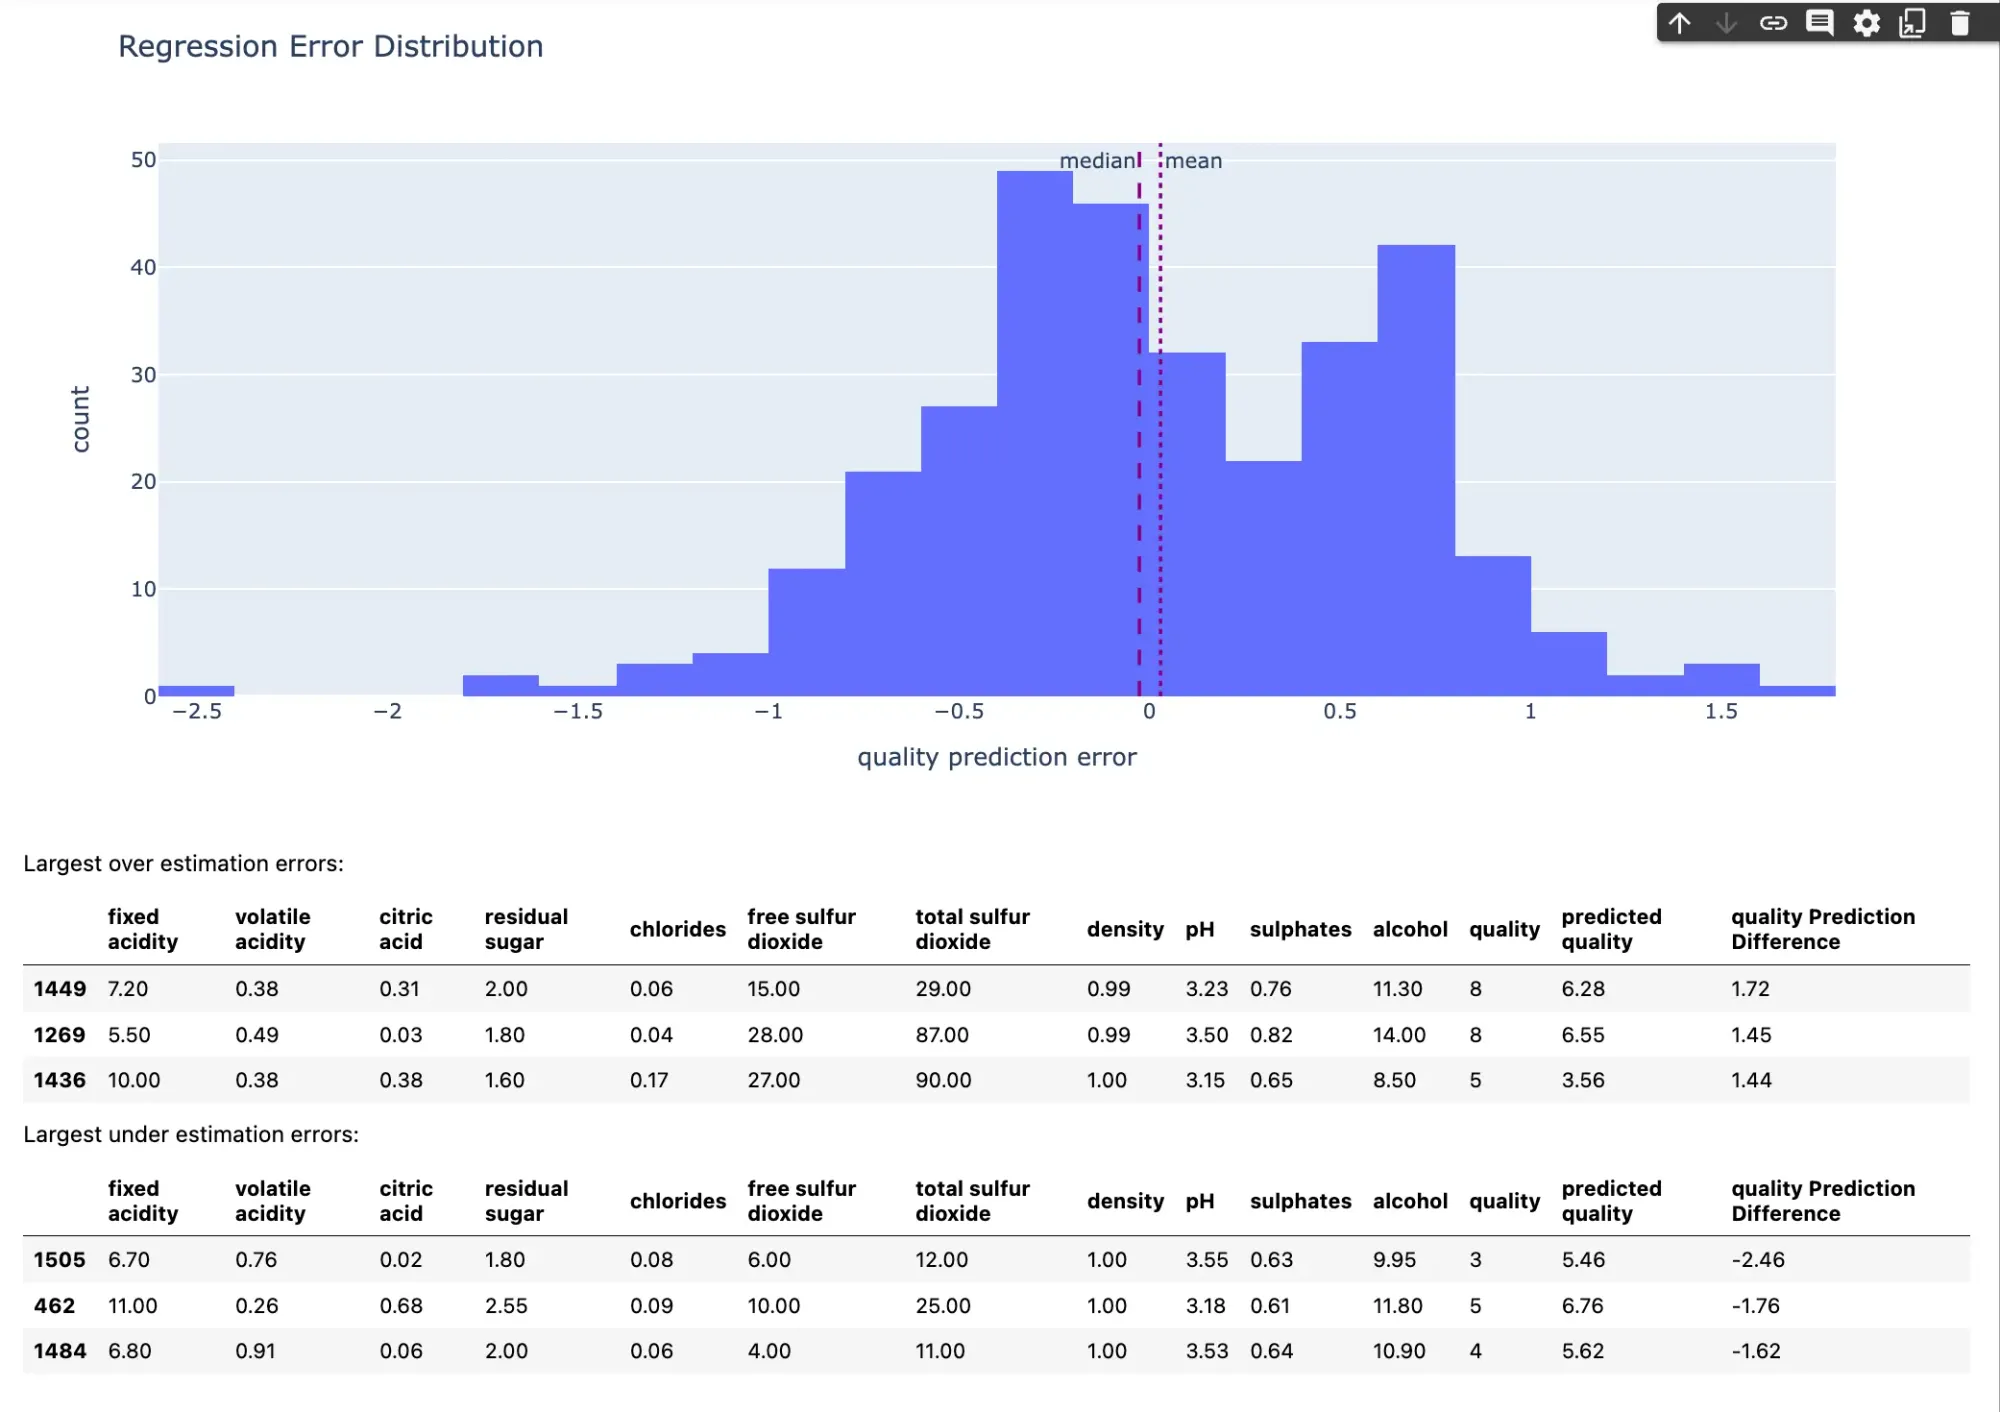Select row index 462
The width and height of the screenshot is (2000, 1412).
tap(54, 1305)
